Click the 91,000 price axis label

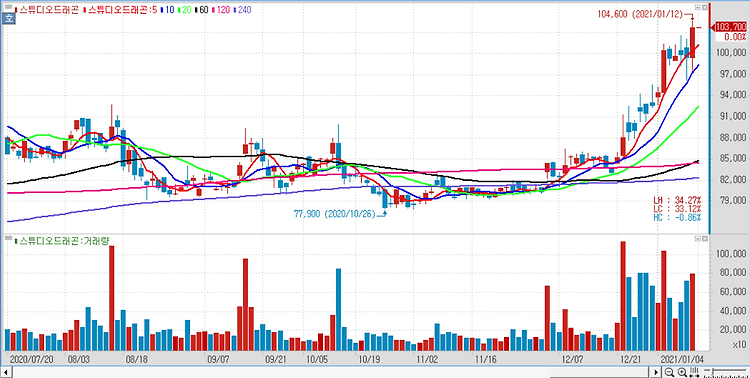pos(734,116)
